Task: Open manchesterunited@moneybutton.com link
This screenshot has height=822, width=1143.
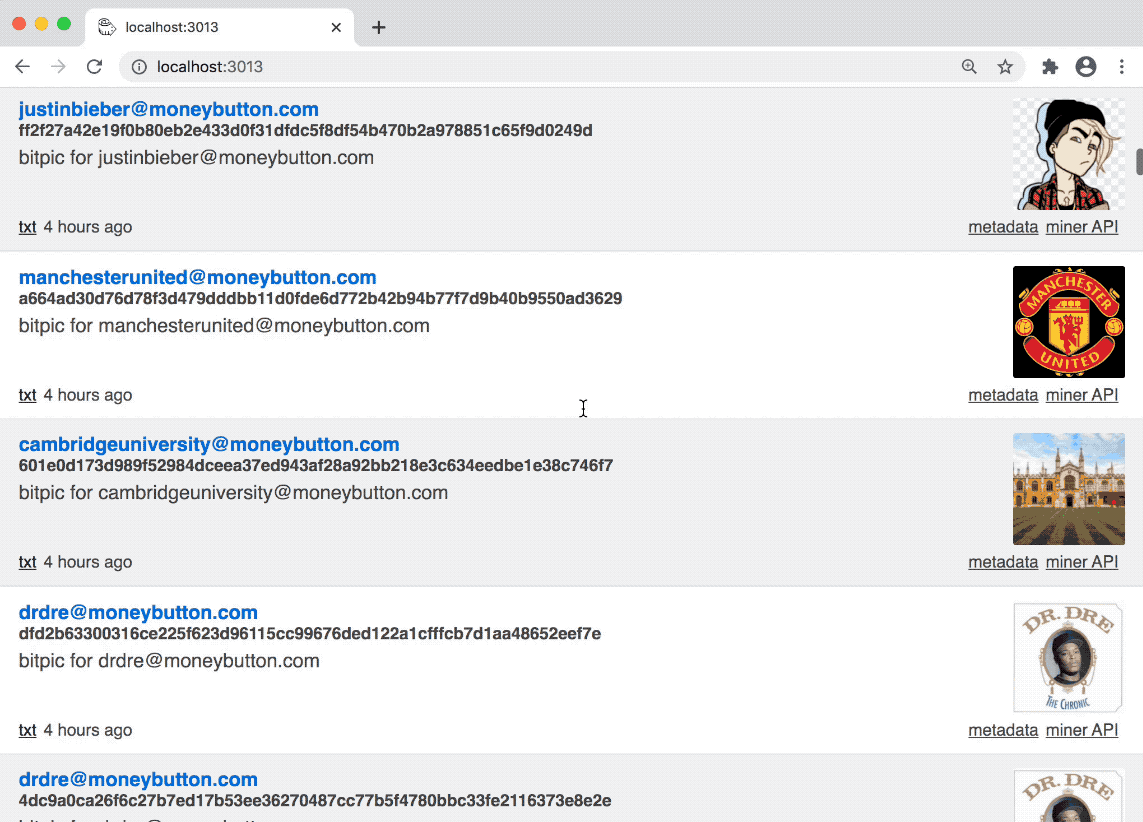Action: click(x=198, y=278)
